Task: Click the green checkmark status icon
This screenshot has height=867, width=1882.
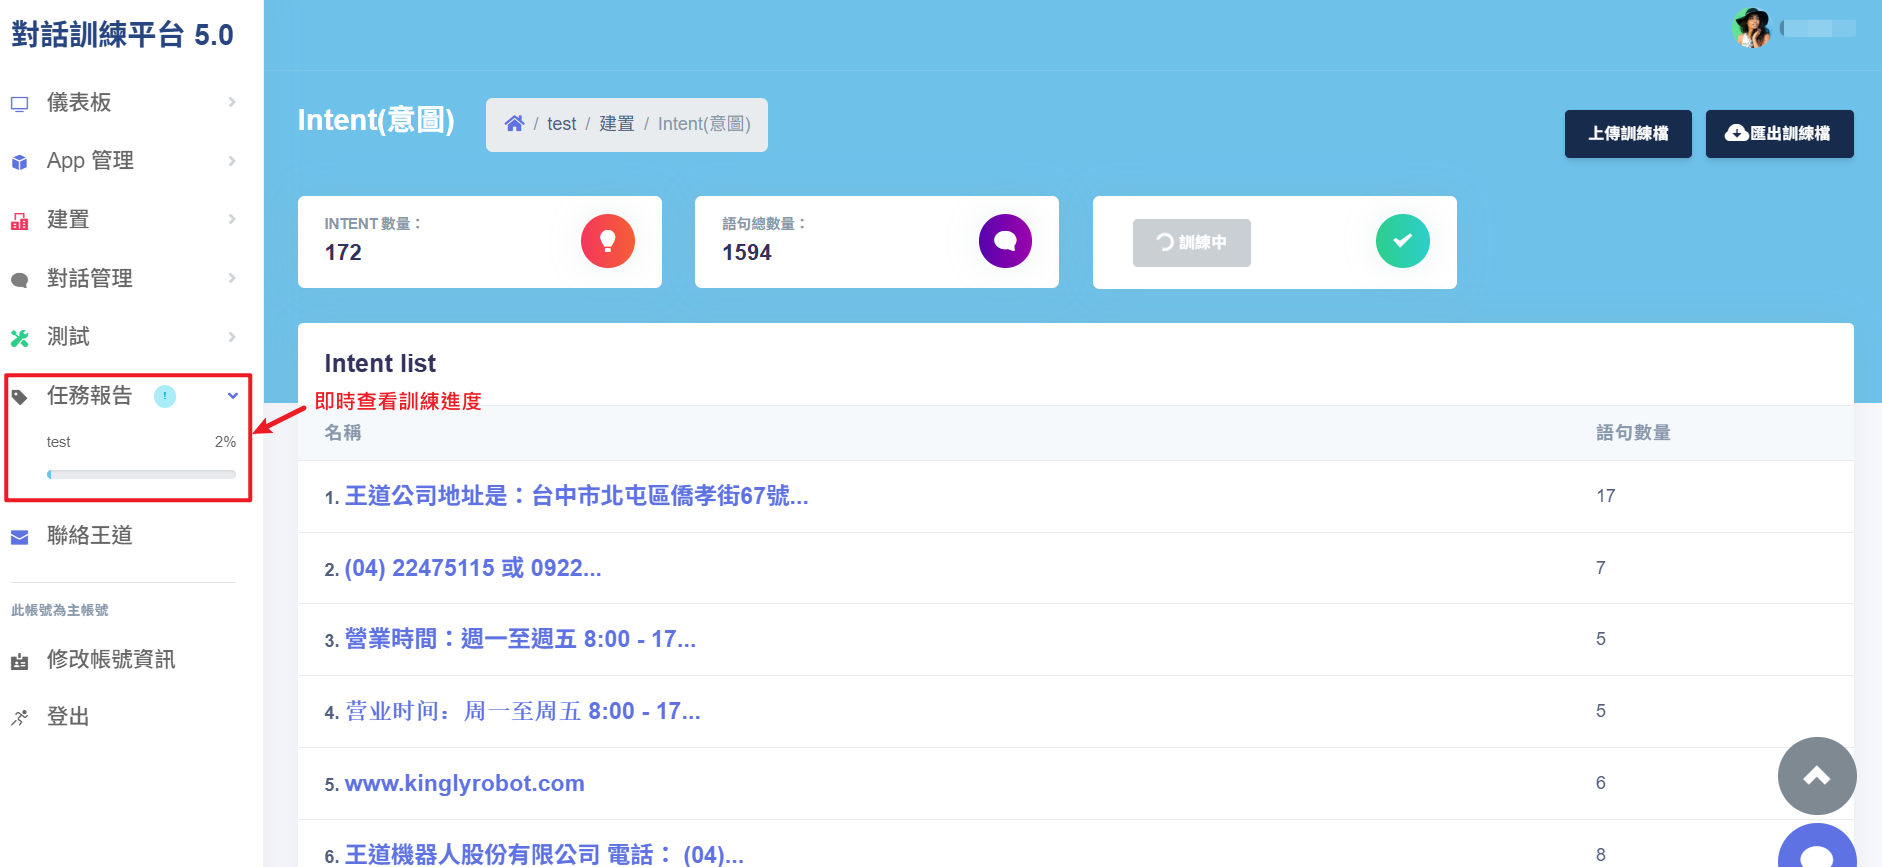Action: [1402, 241]
